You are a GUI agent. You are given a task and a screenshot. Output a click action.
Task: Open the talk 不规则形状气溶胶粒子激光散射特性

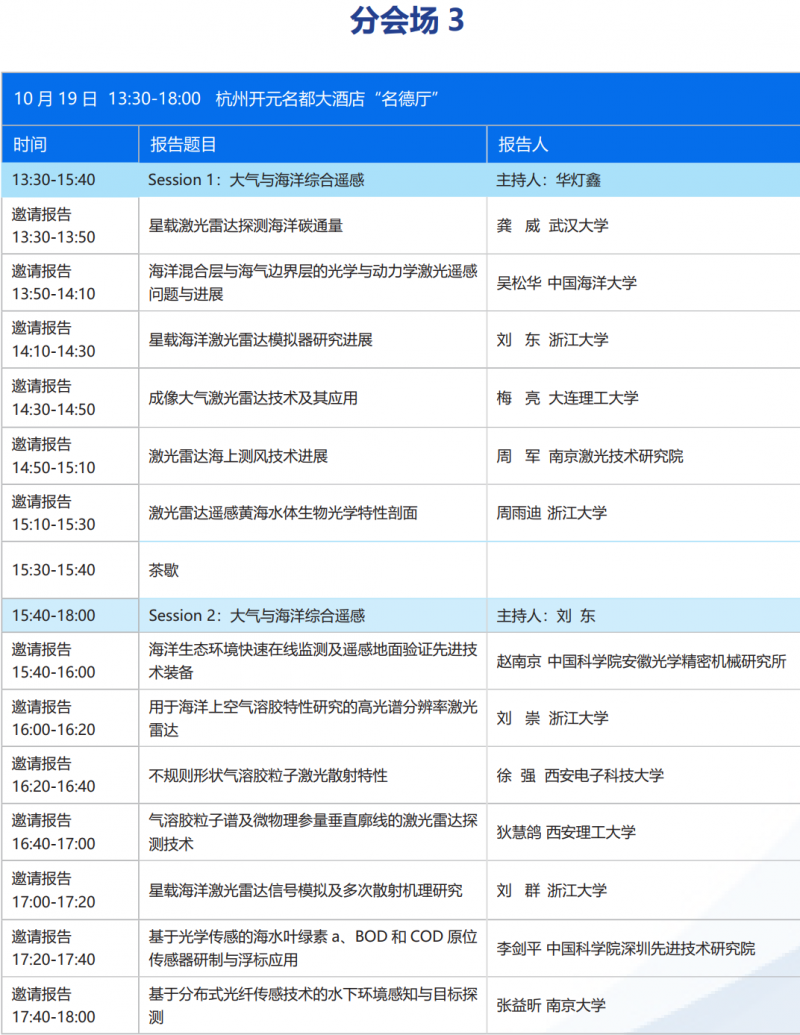click(268, 775)
